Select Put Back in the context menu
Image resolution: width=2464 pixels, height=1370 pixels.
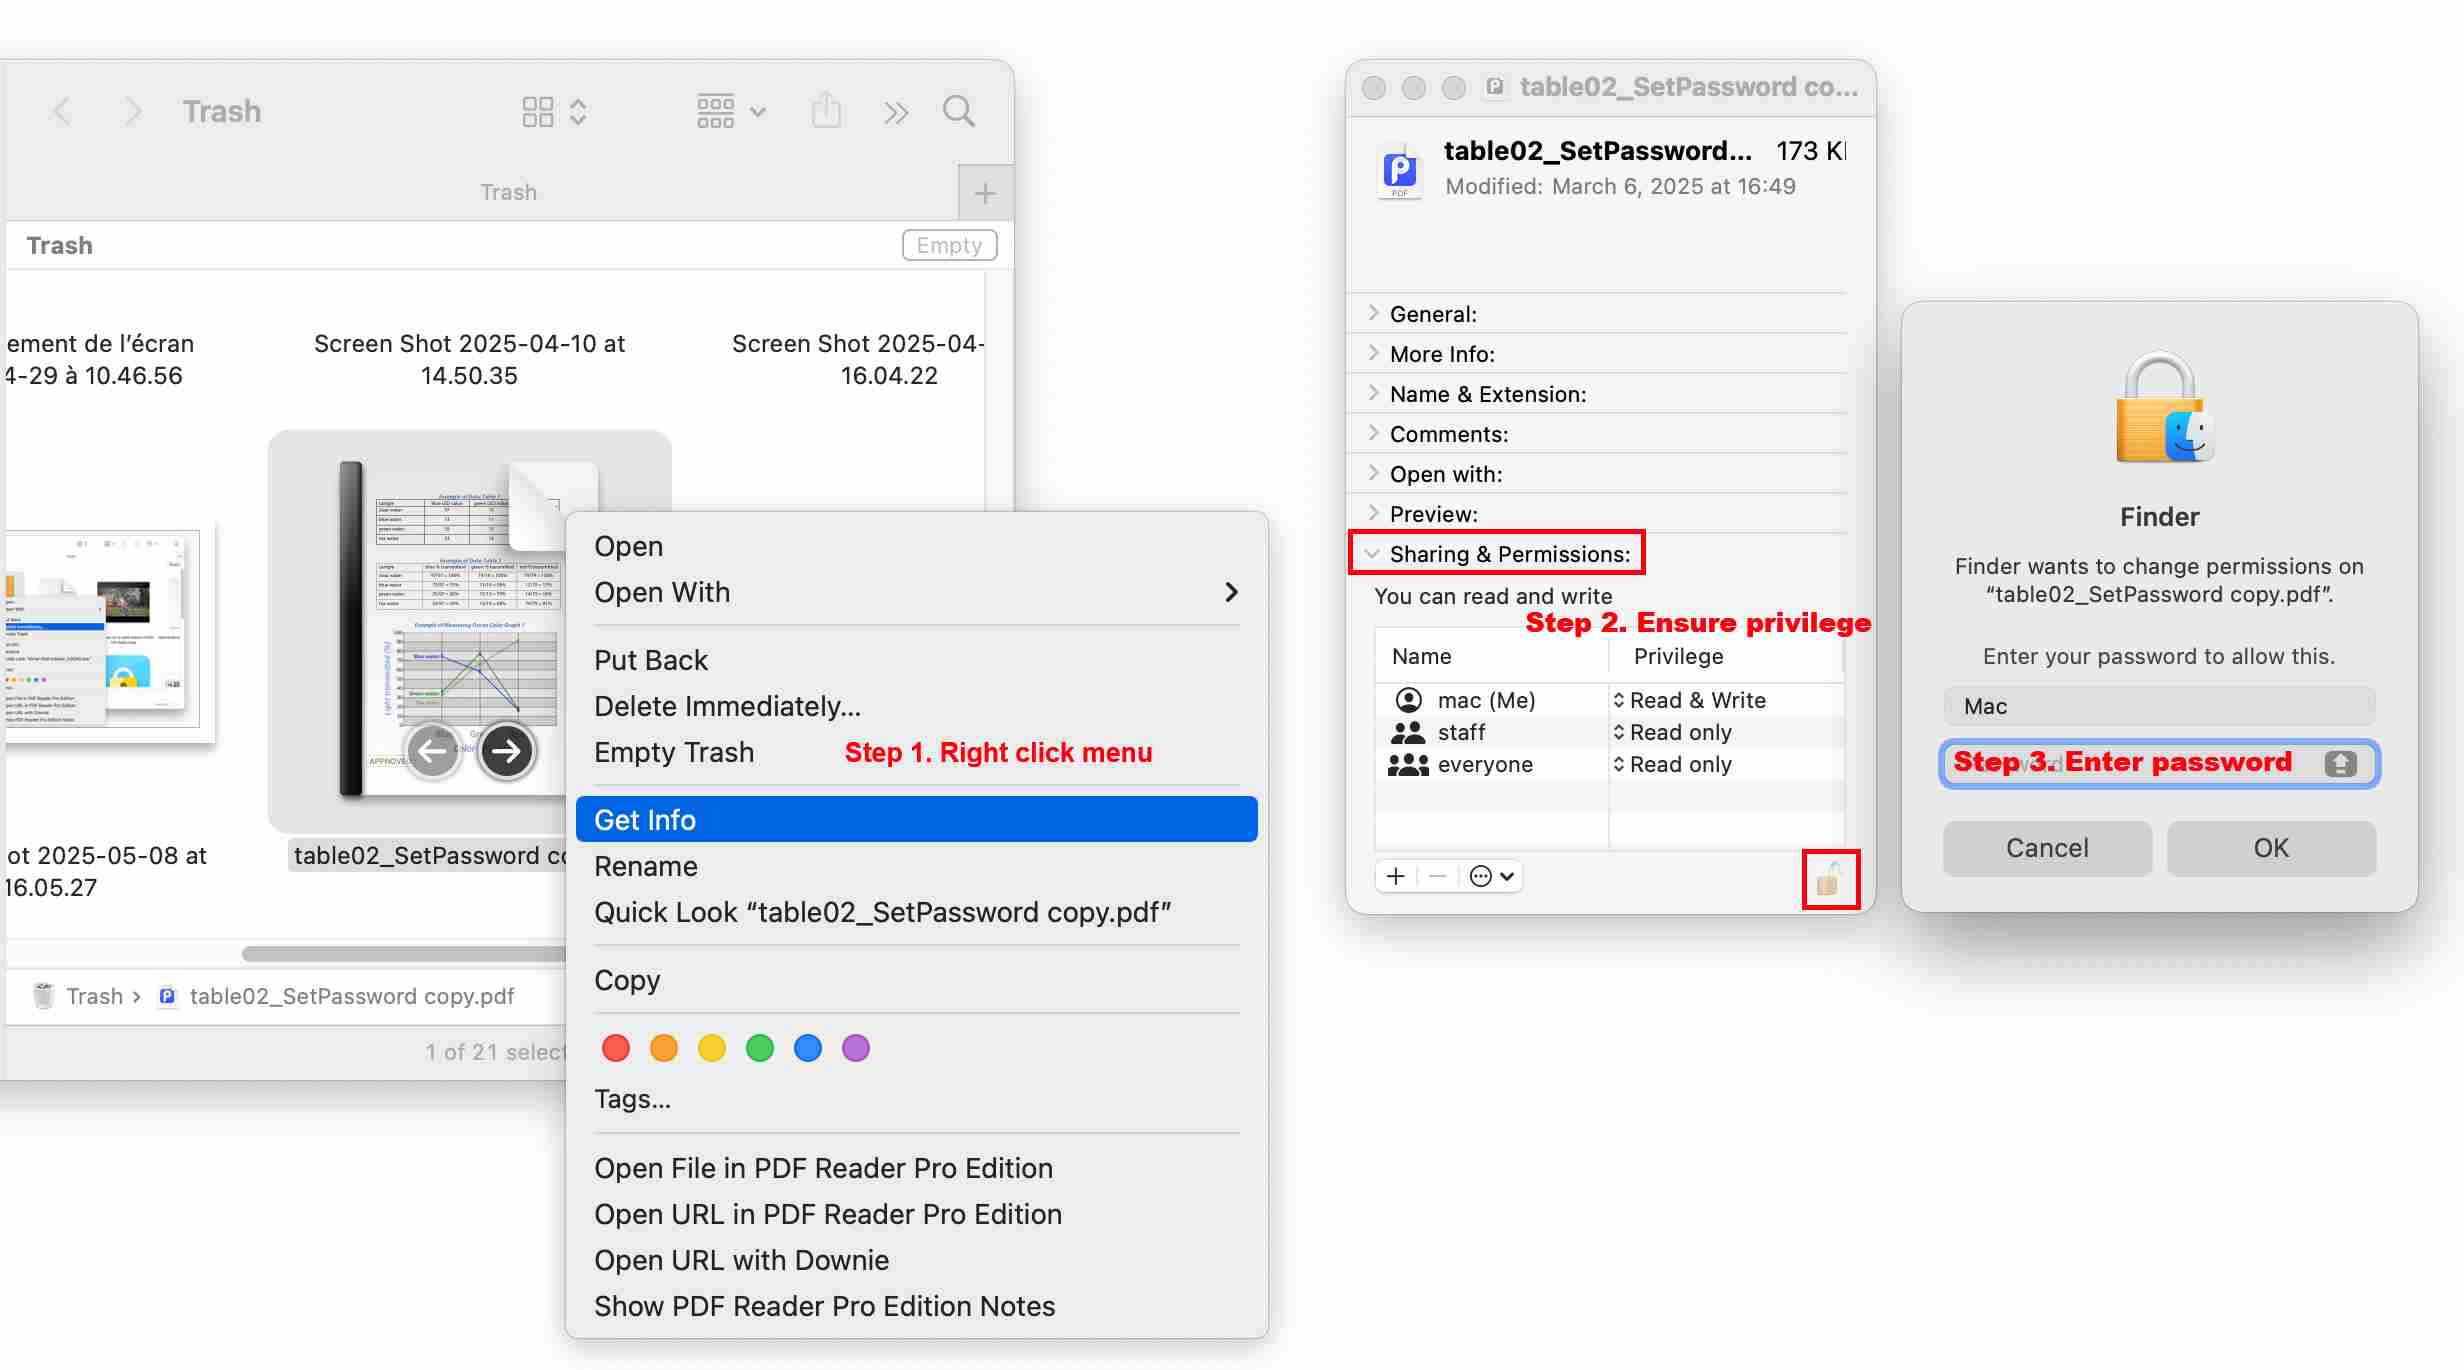(x=651, y=660)
